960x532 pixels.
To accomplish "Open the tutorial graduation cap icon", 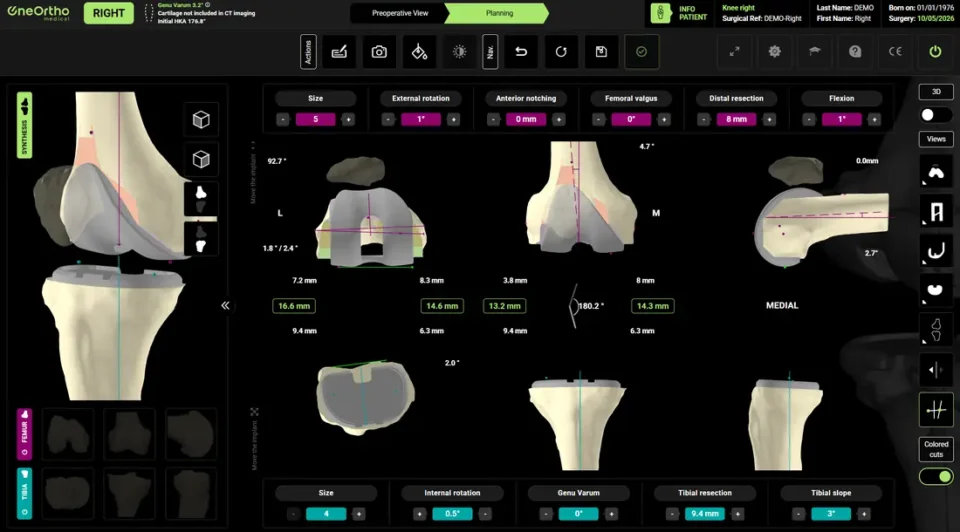I will [x=814, y=52].
